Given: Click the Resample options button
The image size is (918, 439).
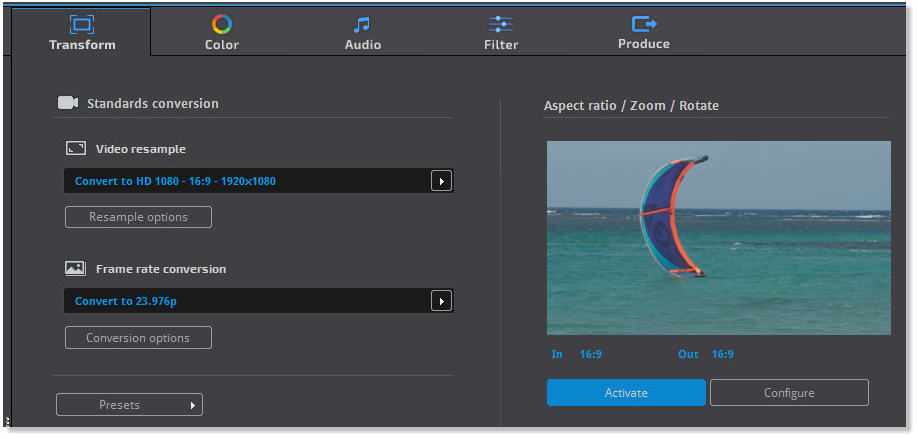Looking at the screenshot, I should pos(138,217).
